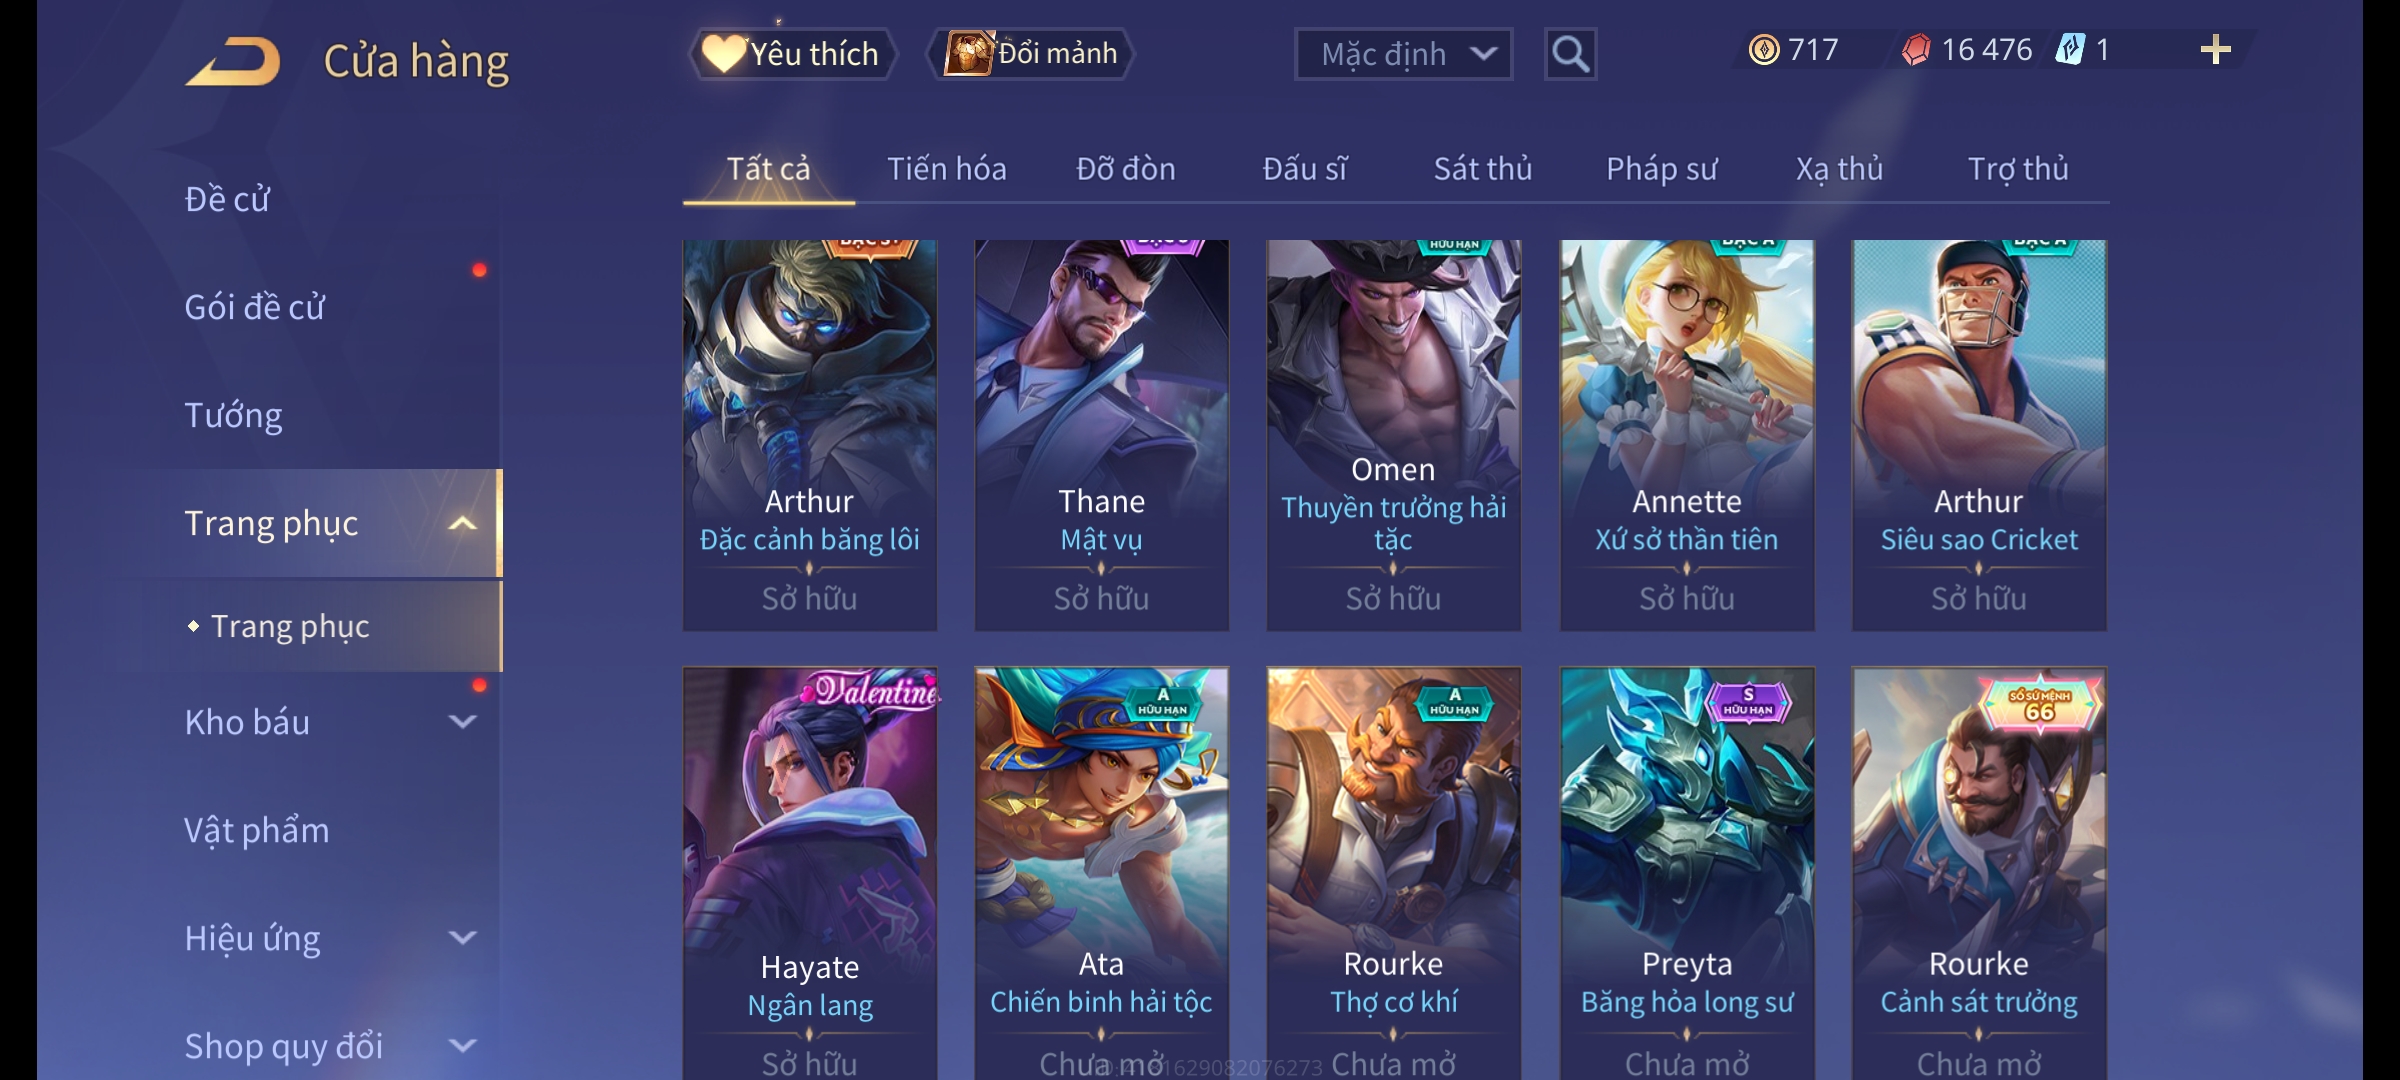Open the Mặc định sorting dropdown
Viewport: 2400px width, 1080px height.
point(1403,54)
